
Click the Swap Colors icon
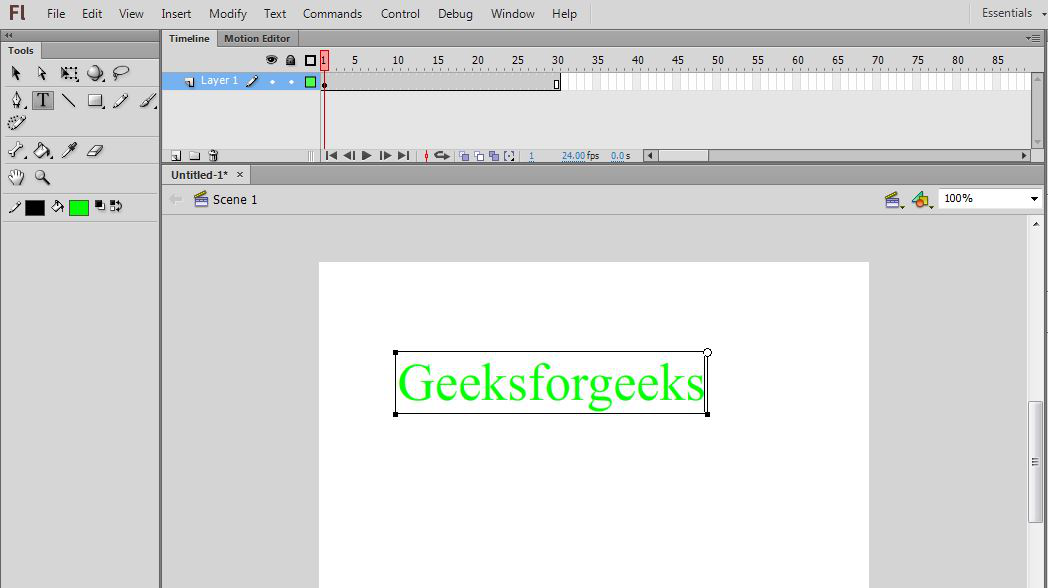[x=116, y=206]
